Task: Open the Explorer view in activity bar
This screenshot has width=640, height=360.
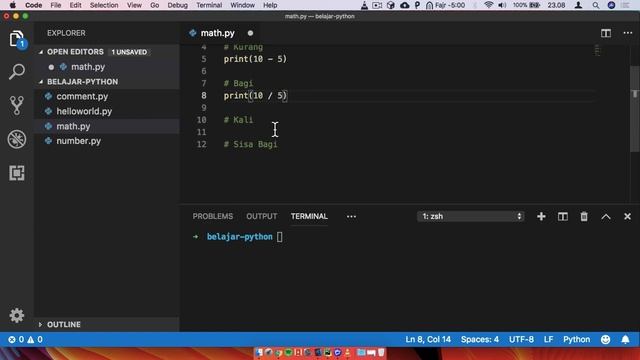Action: [17, 39]
